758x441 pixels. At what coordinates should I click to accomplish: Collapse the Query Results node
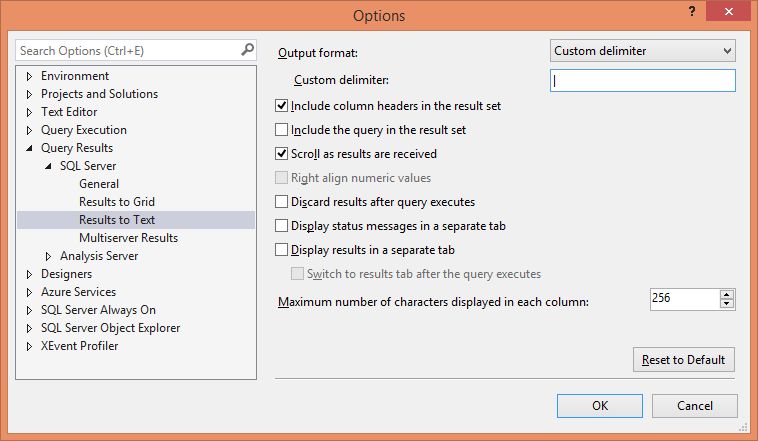29,148
